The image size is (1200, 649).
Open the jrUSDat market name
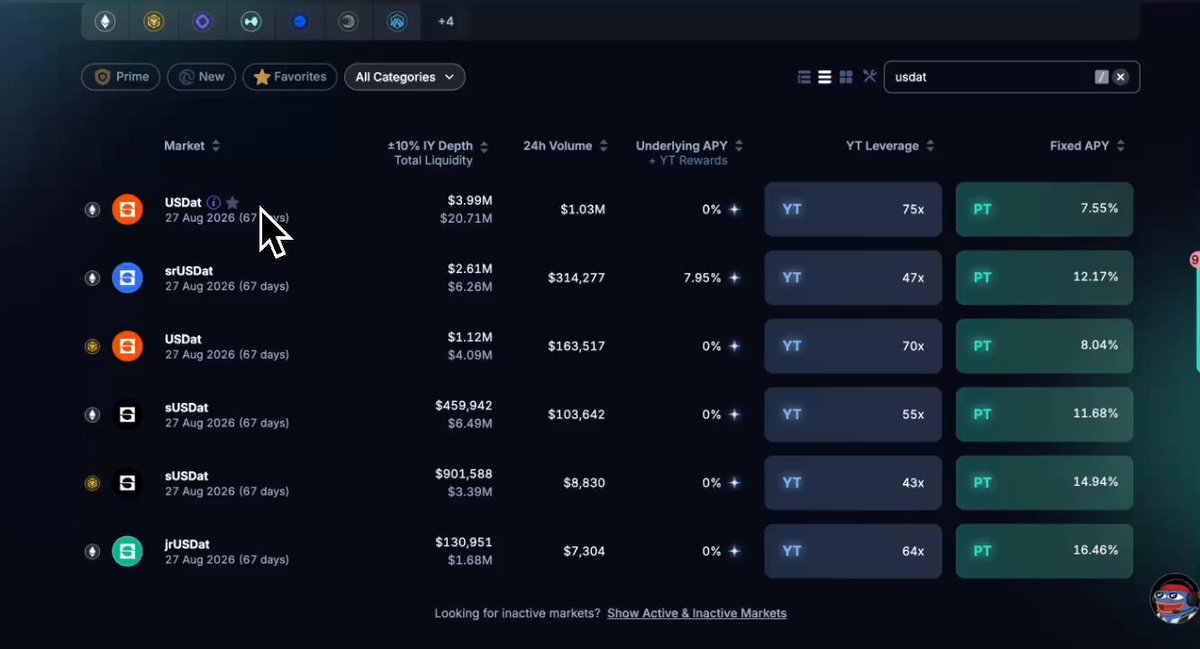pyautogui.click(x=187, y=544)
